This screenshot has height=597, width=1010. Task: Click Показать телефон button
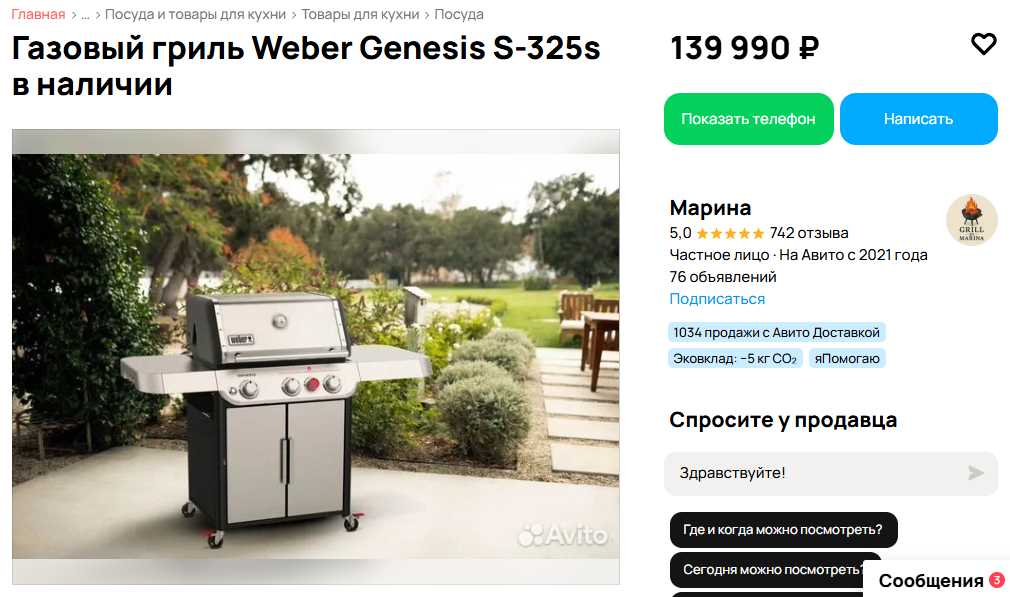[748, 119]
